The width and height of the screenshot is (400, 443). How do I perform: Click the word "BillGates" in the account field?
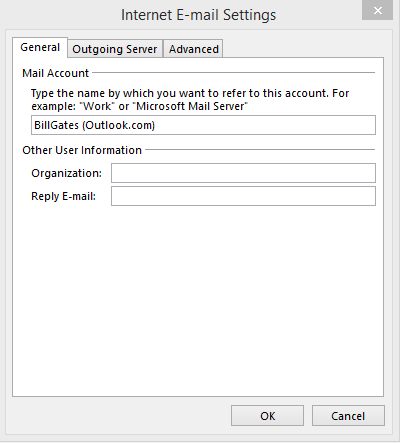pyautogui.click(x=56, y=125)
